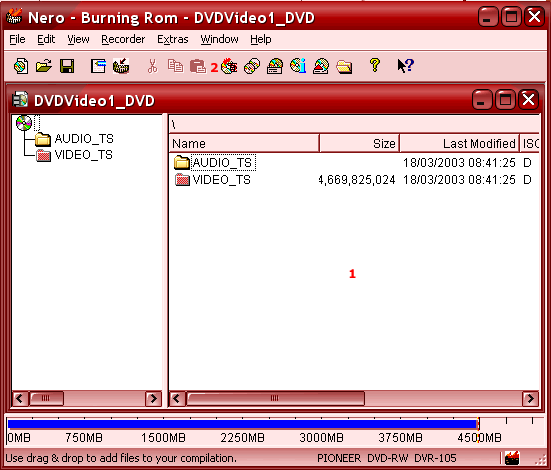Viewport: 551px width, 470px height.
Task: Open the Recorder menu
Action: pos(123,39)
